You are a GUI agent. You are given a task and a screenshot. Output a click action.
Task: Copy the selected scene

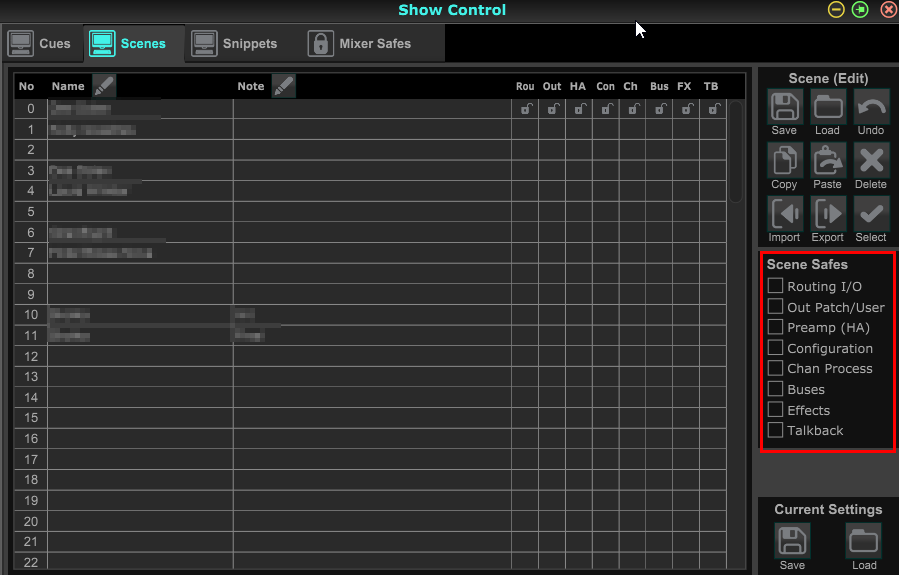click(784, 161)
